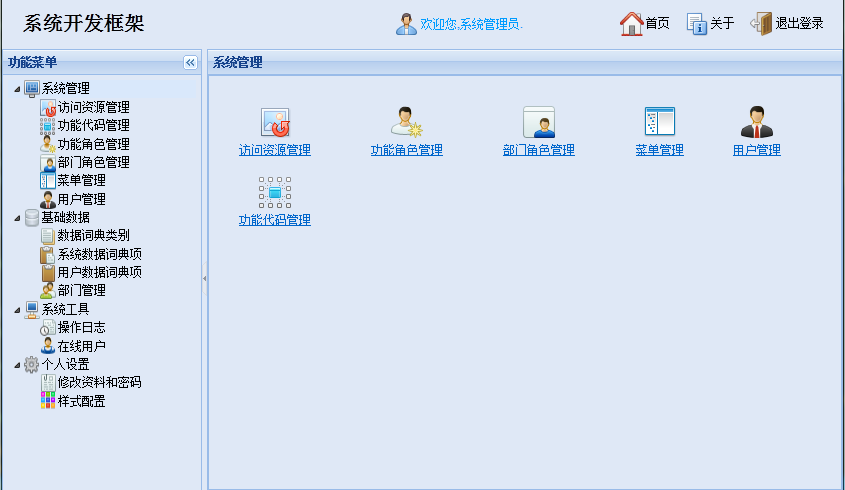Image resolution: width=845 pixels, height=490 pixels.
Task: Click the 系统数据词典项 clipboard icon
Action: click(x=47, y=254)
